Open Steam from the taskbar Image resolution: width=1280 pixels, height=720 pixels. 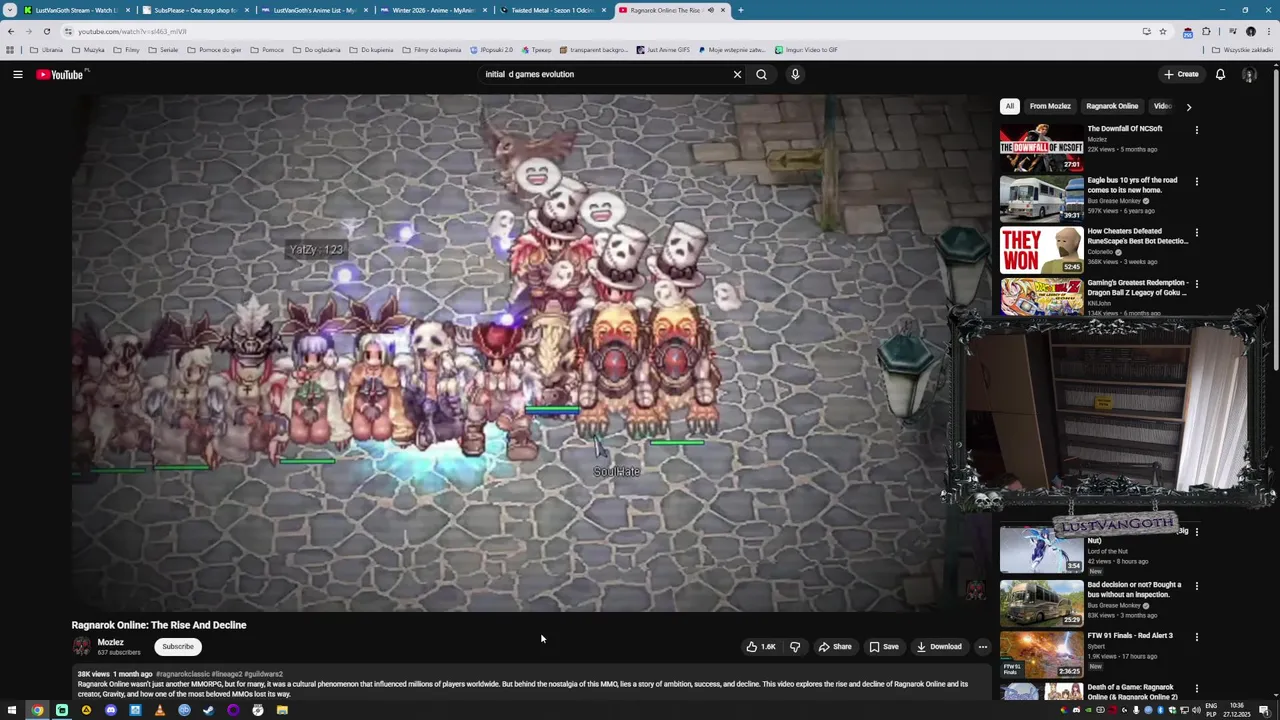[208, 710]
